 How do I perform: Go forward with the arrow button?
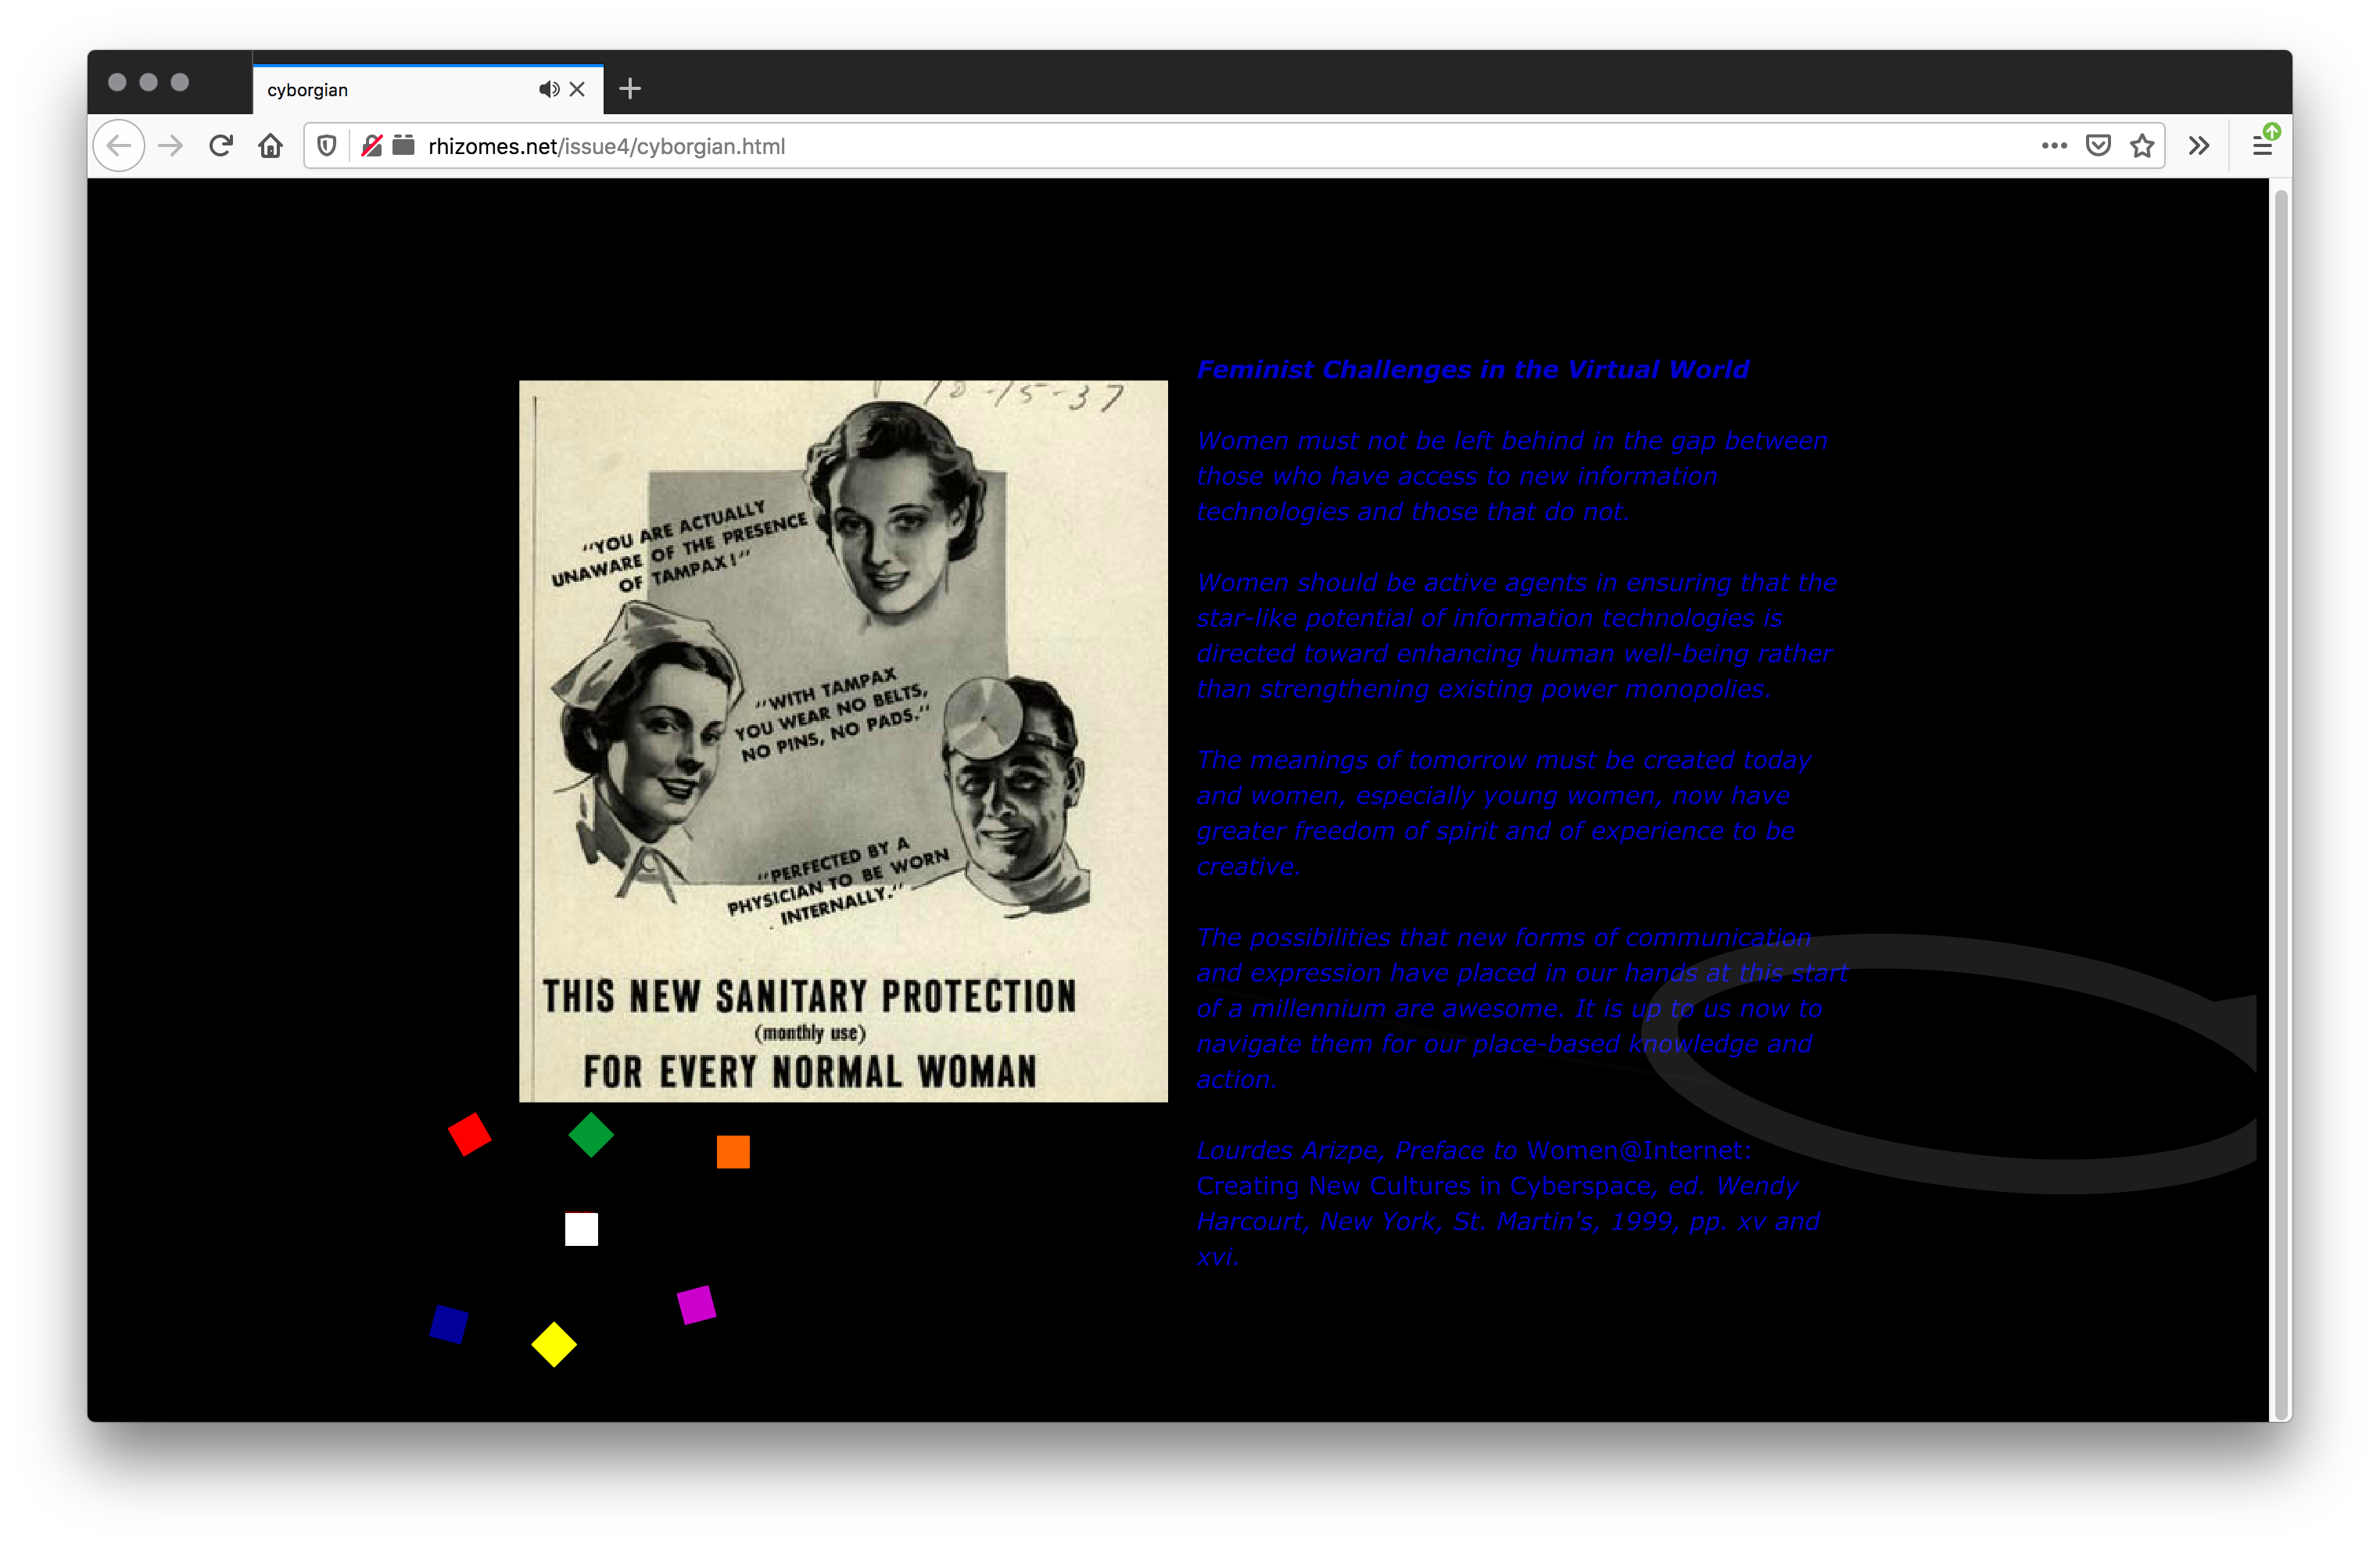click(171, 146)
